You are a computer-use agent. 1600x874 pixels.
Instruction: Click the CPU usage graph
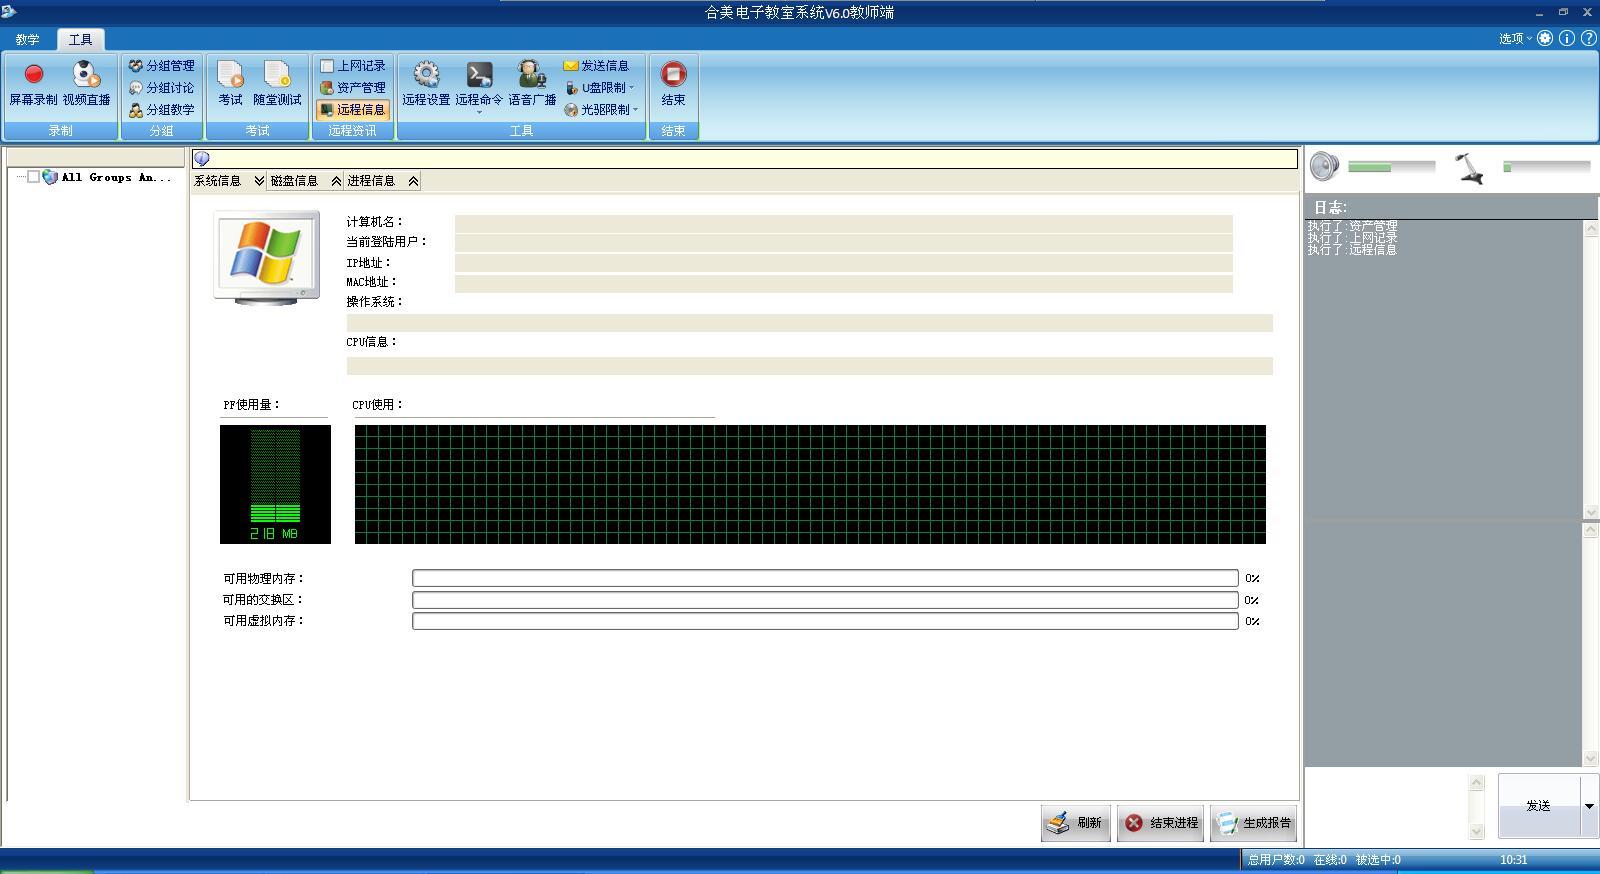[x=810, y=484]
